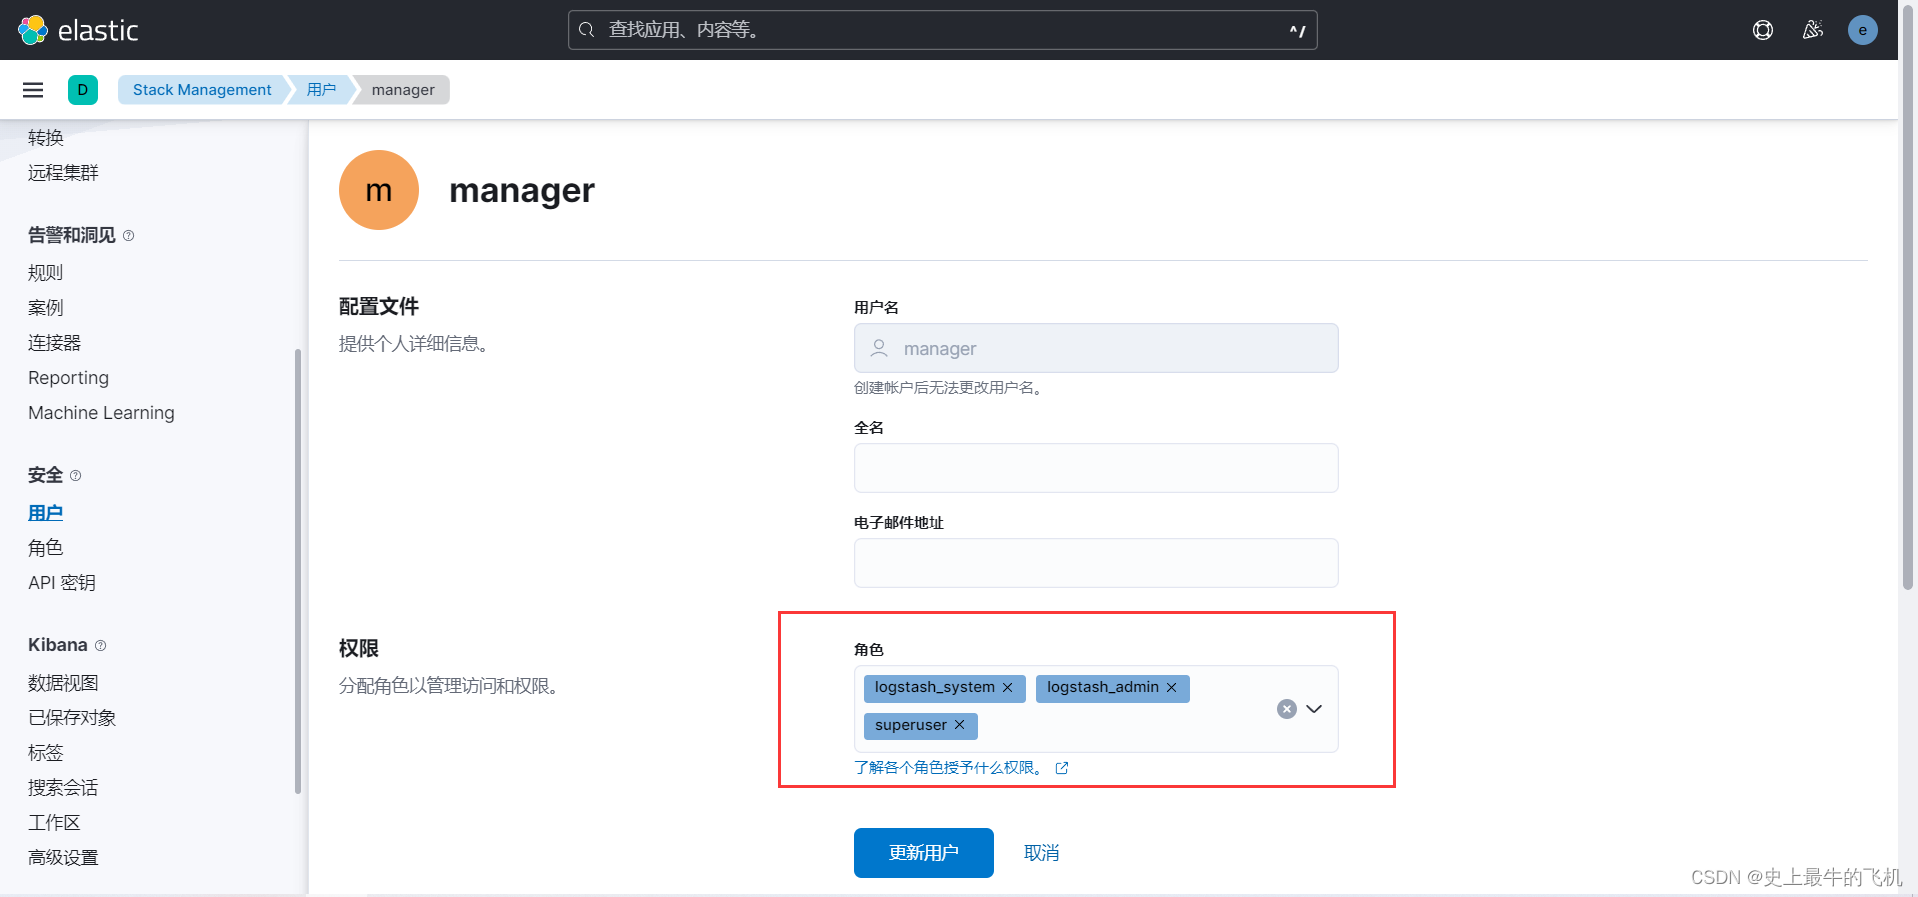
Task: Open 搜索会话 in sidebar
Action: [x=63, y=788]
